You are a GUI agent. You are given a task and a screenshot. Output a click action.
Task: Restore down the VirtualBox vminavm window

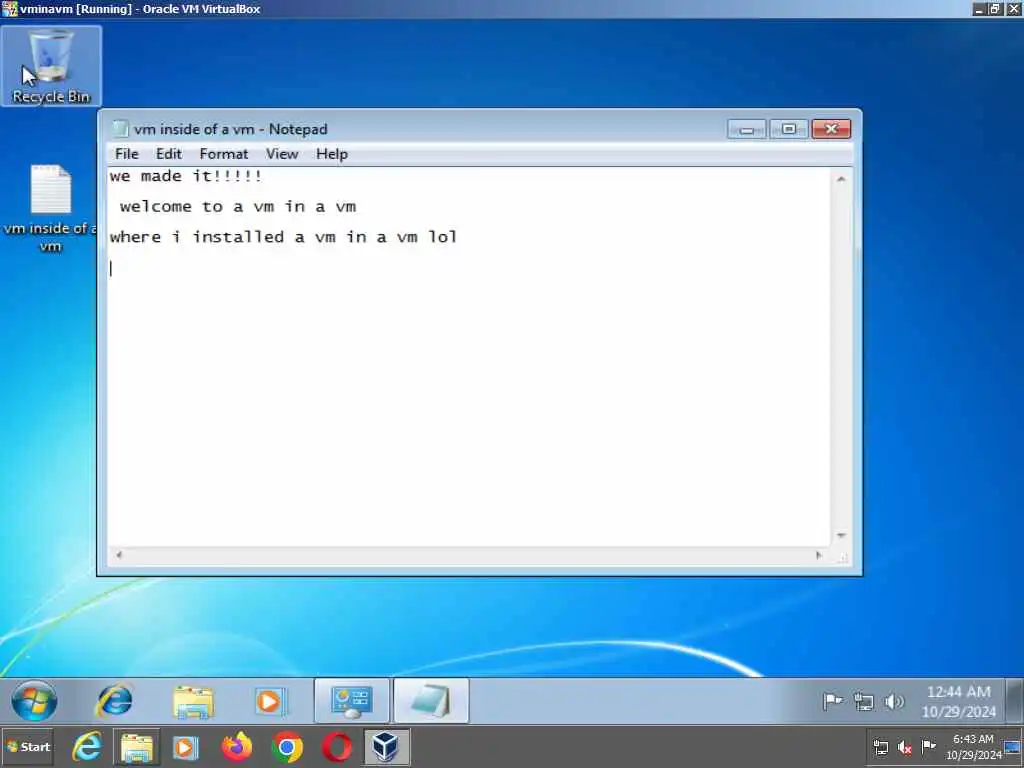click(x=995, y=9)
